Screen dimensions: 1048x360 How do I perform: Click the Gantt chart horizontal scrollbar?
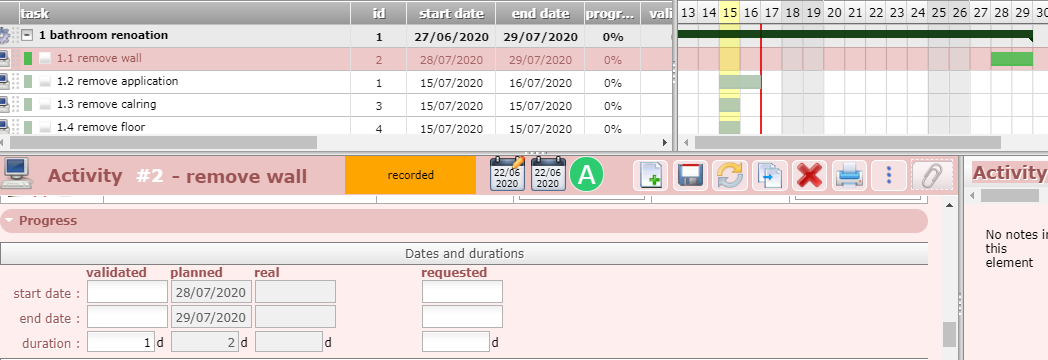click(x=847, y=142)
